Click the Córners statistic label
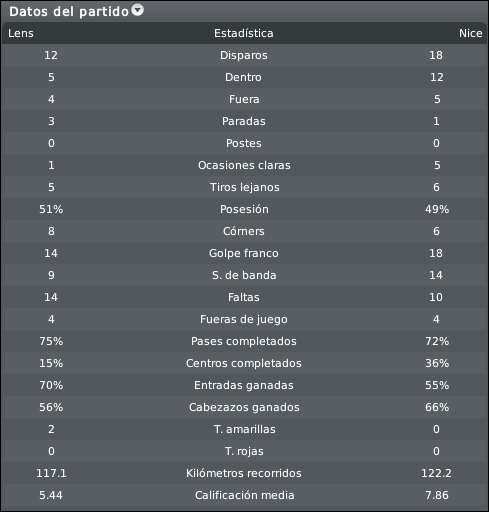The image size is (489, 512). (244, 231)
